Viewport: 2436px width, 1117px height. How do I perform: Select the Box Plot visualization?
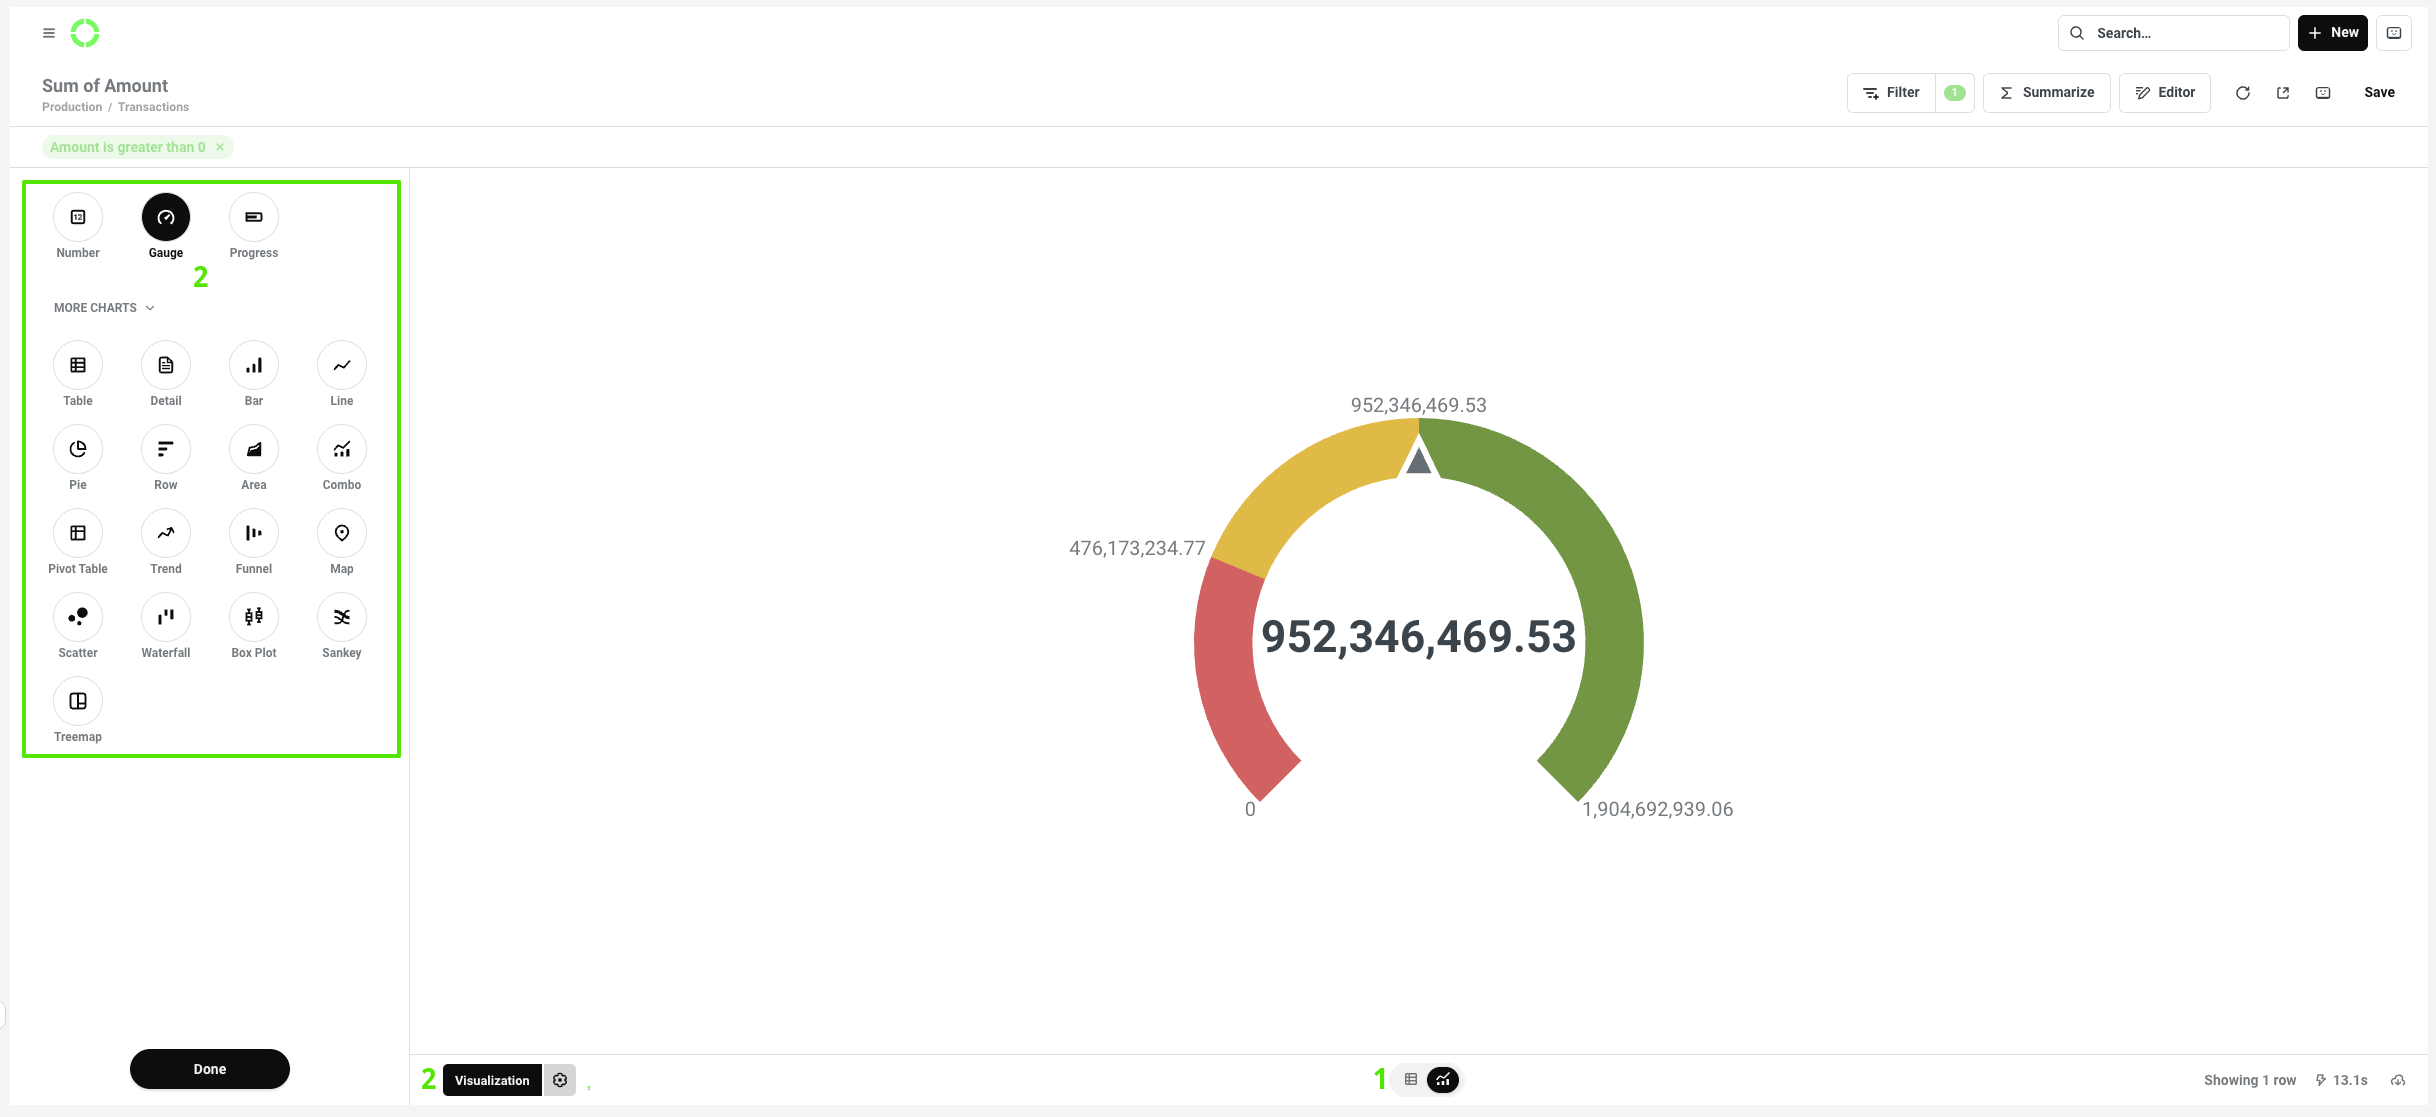[x=254, y=617]
